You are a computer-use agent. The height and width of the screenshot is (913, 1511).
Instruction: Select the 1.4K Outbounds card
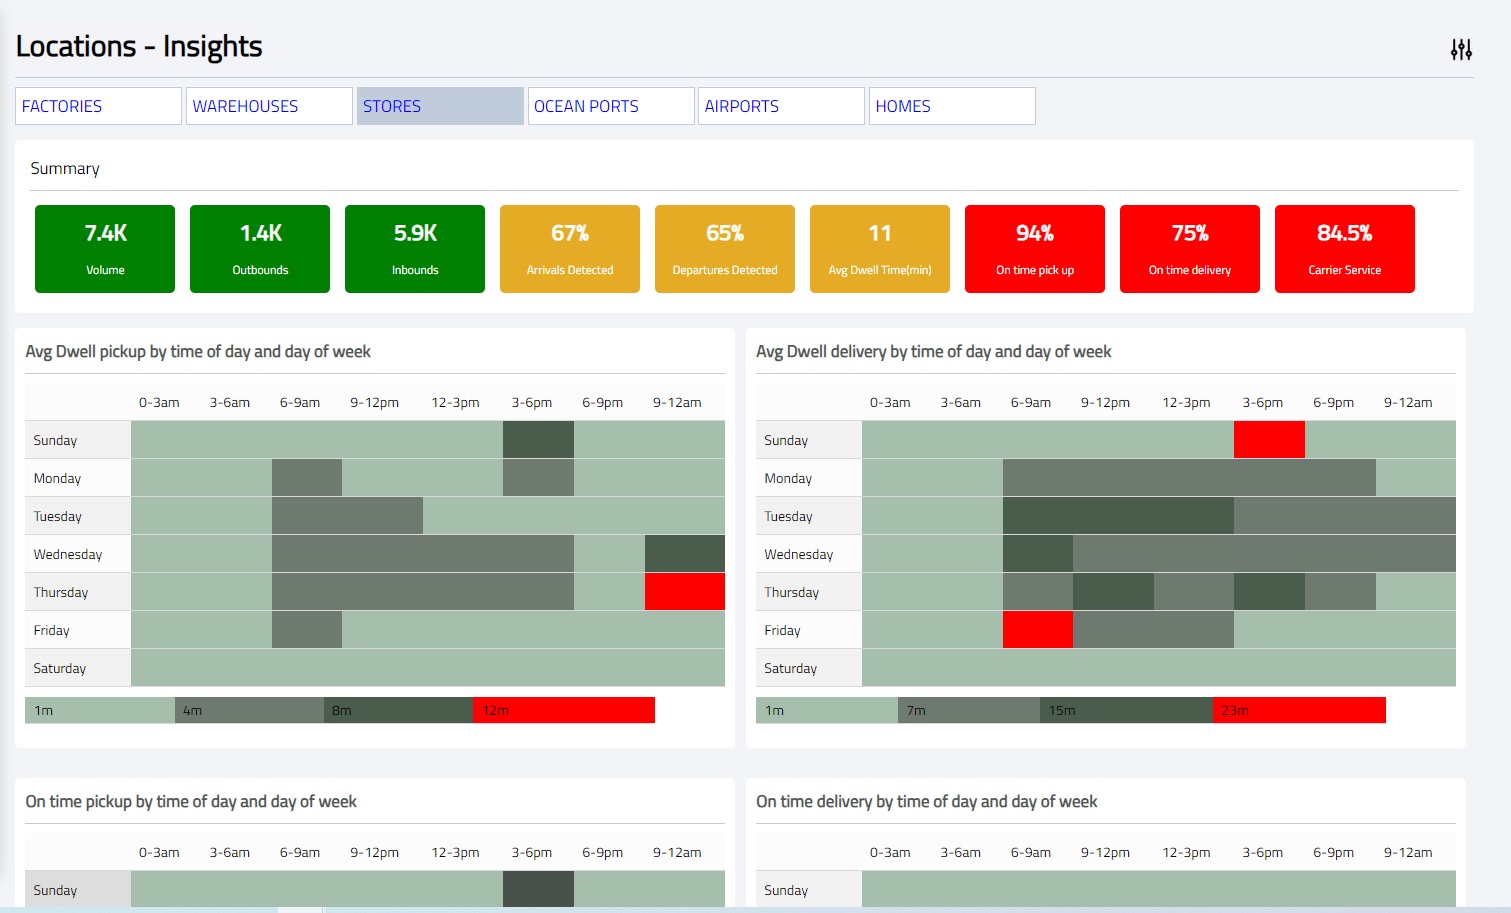click(x=260, y=249)
